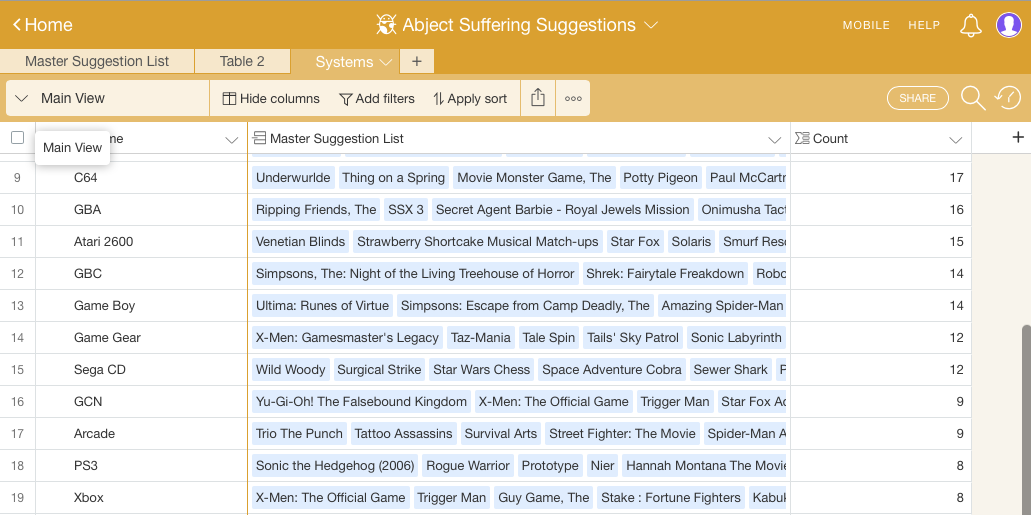This screenshot has width=1031, height=515.
Task: Click the linked-record field type icon
Action: click(x=260, y=138)
